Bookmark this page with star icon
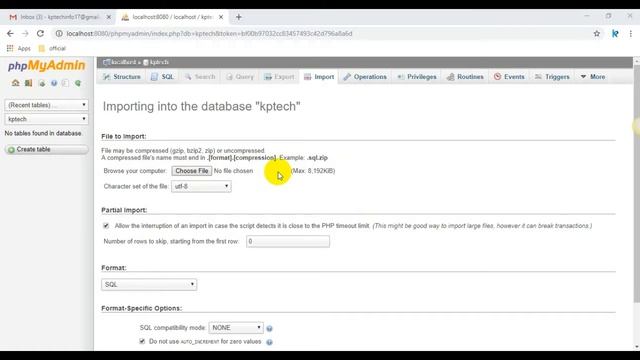This screenshot has width=640, height=360. click(x=597, y=33)
